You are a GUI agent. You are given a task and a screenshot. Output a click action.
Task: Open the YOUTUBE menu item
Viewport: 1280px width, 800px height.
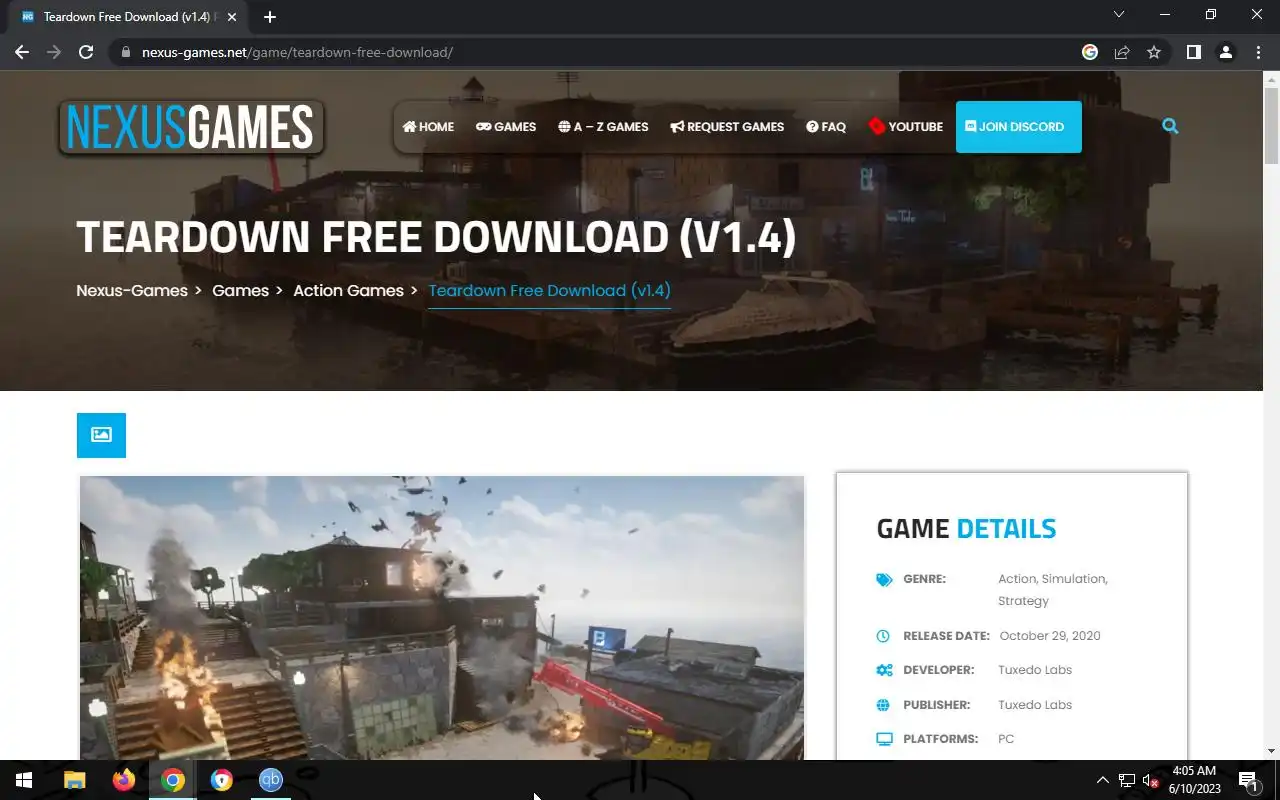(906, 127)
